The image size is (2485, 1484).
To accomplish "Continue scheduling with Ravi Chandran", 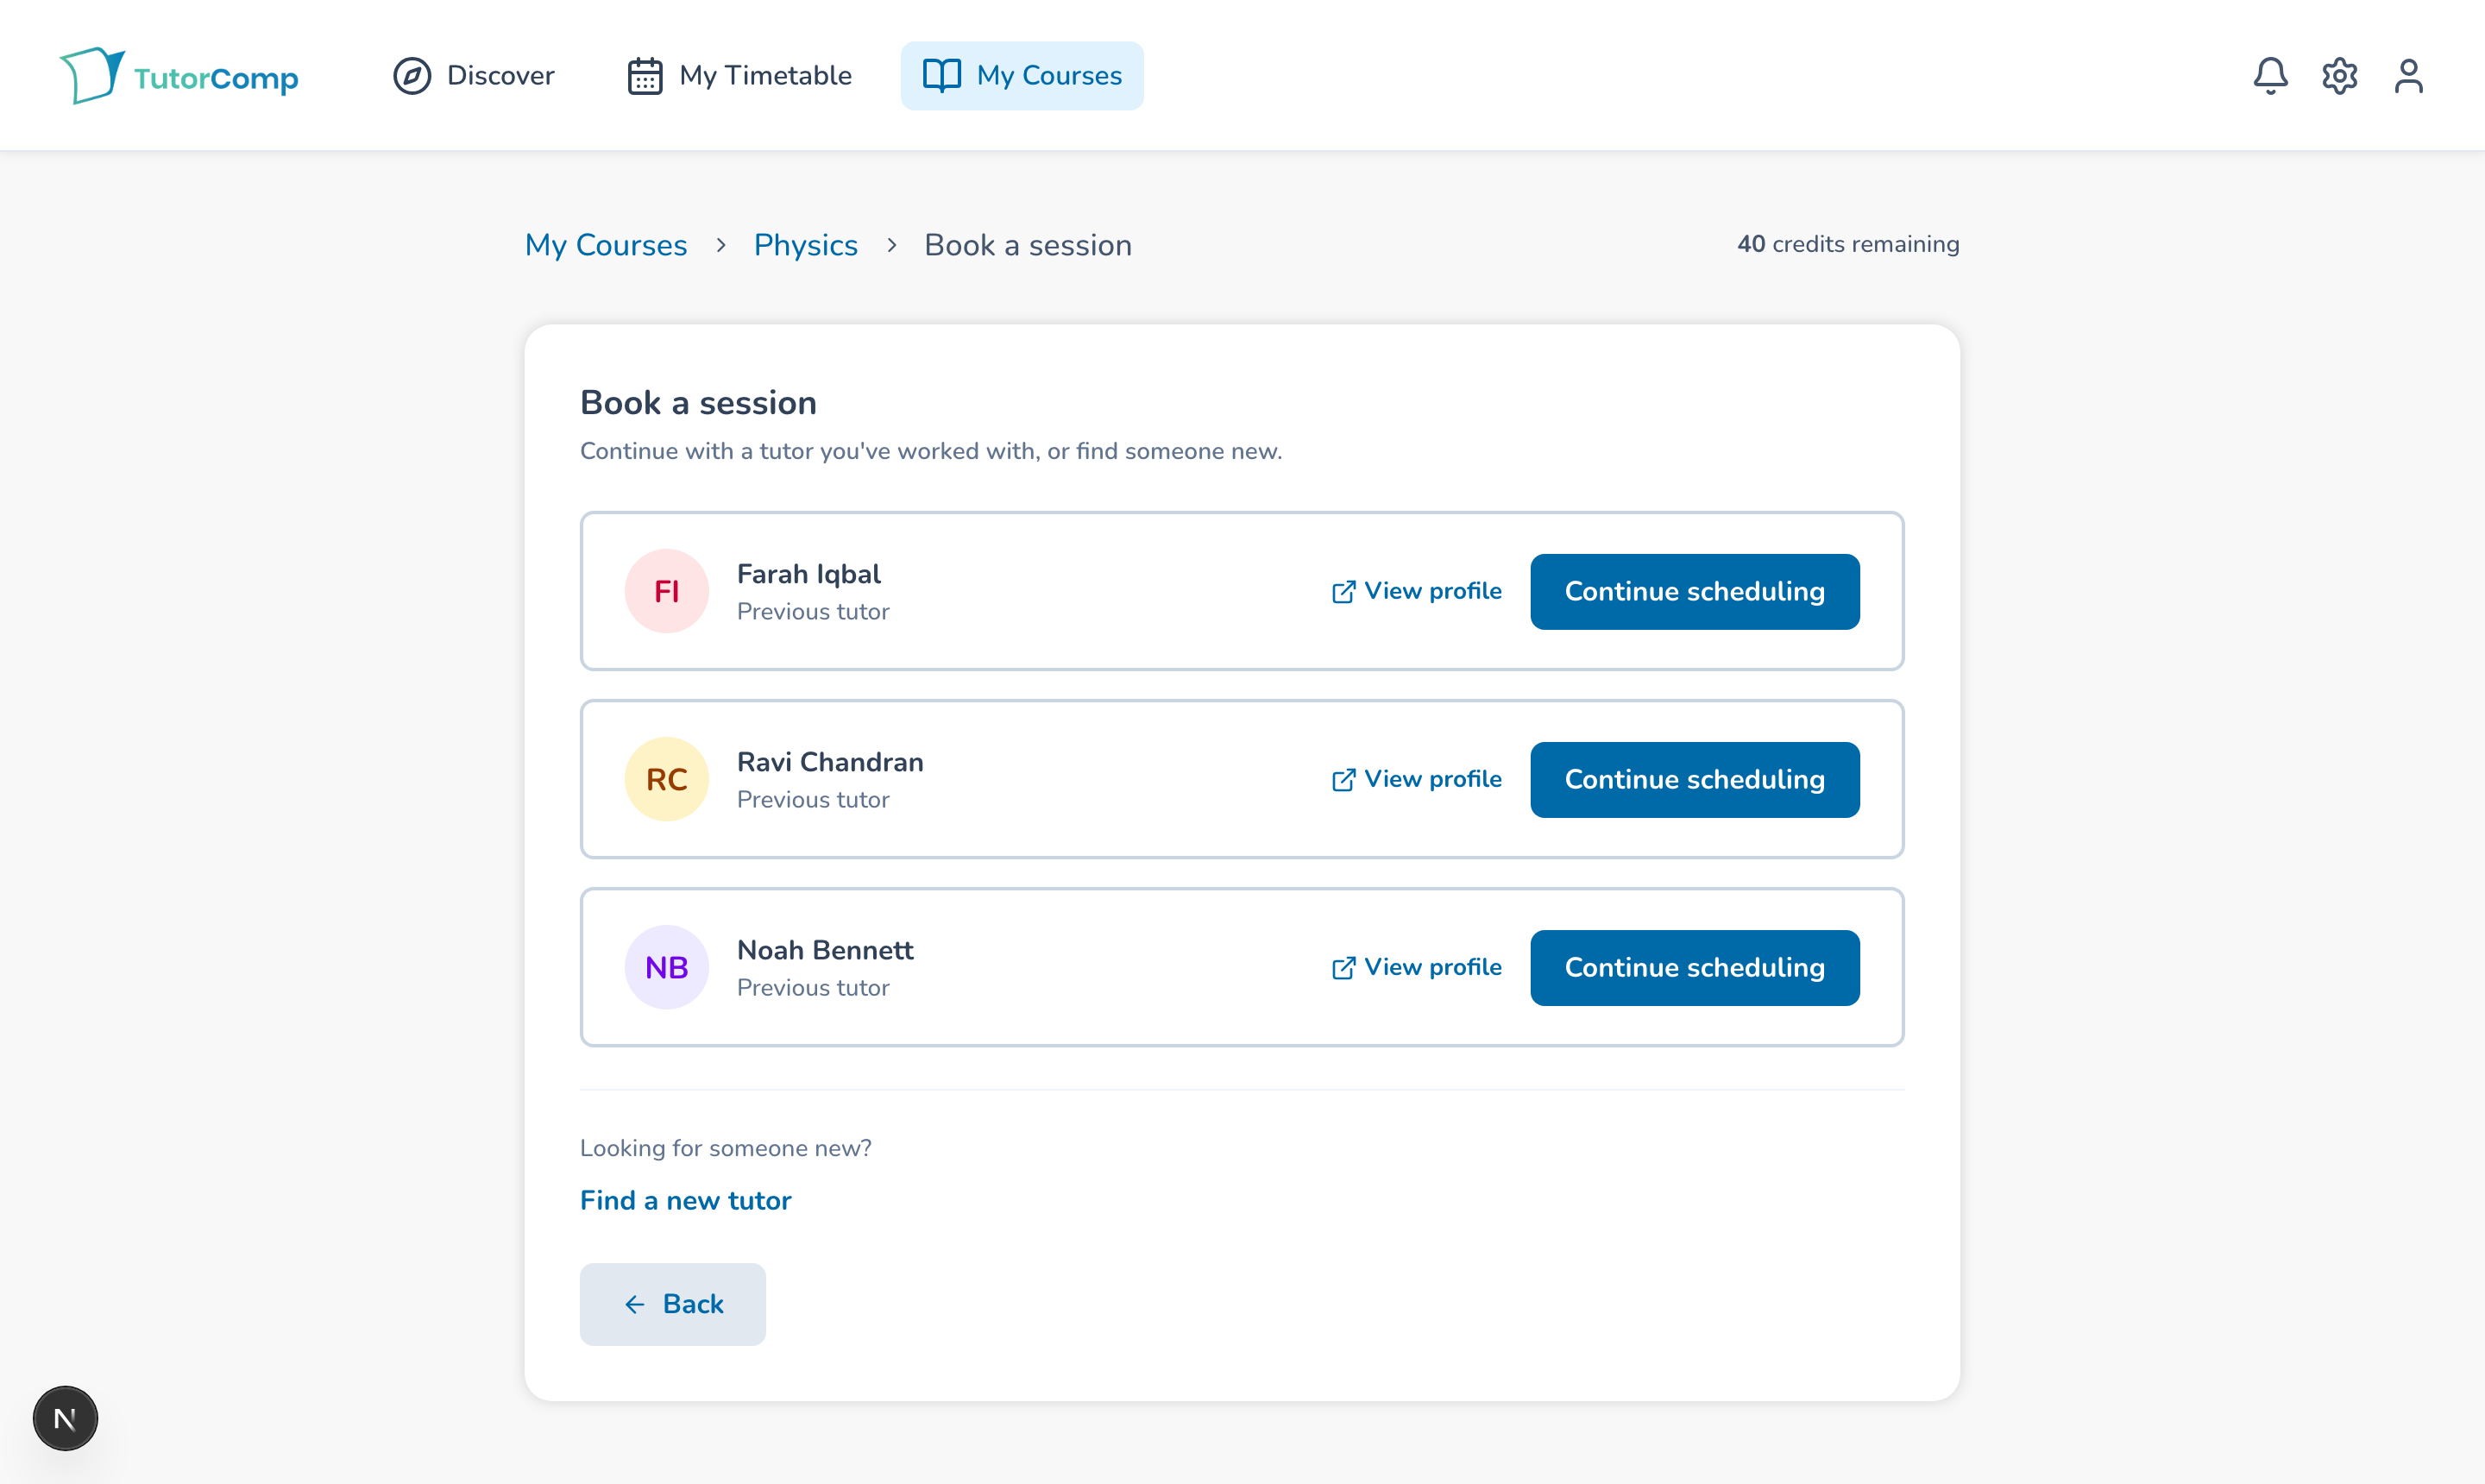I will point(1695,780).
